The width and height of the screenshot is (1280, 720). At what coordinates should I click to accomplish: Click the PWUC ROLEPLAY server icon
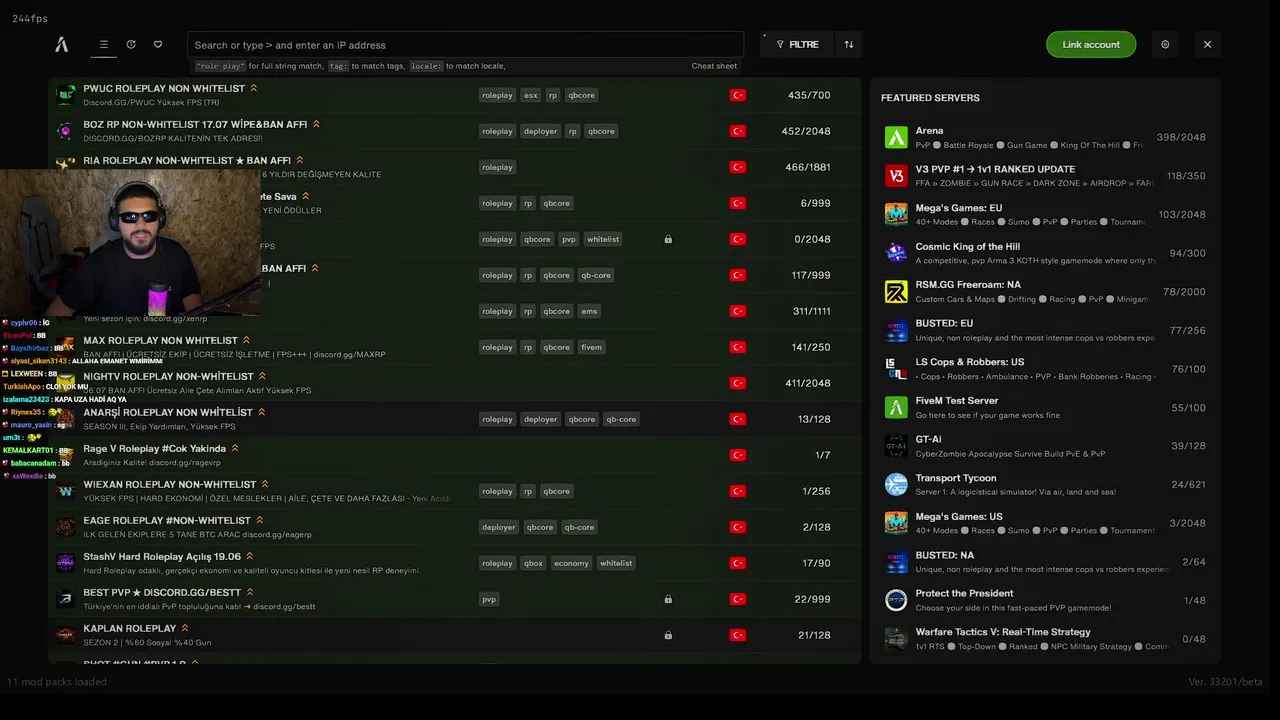tap(65, 95)
